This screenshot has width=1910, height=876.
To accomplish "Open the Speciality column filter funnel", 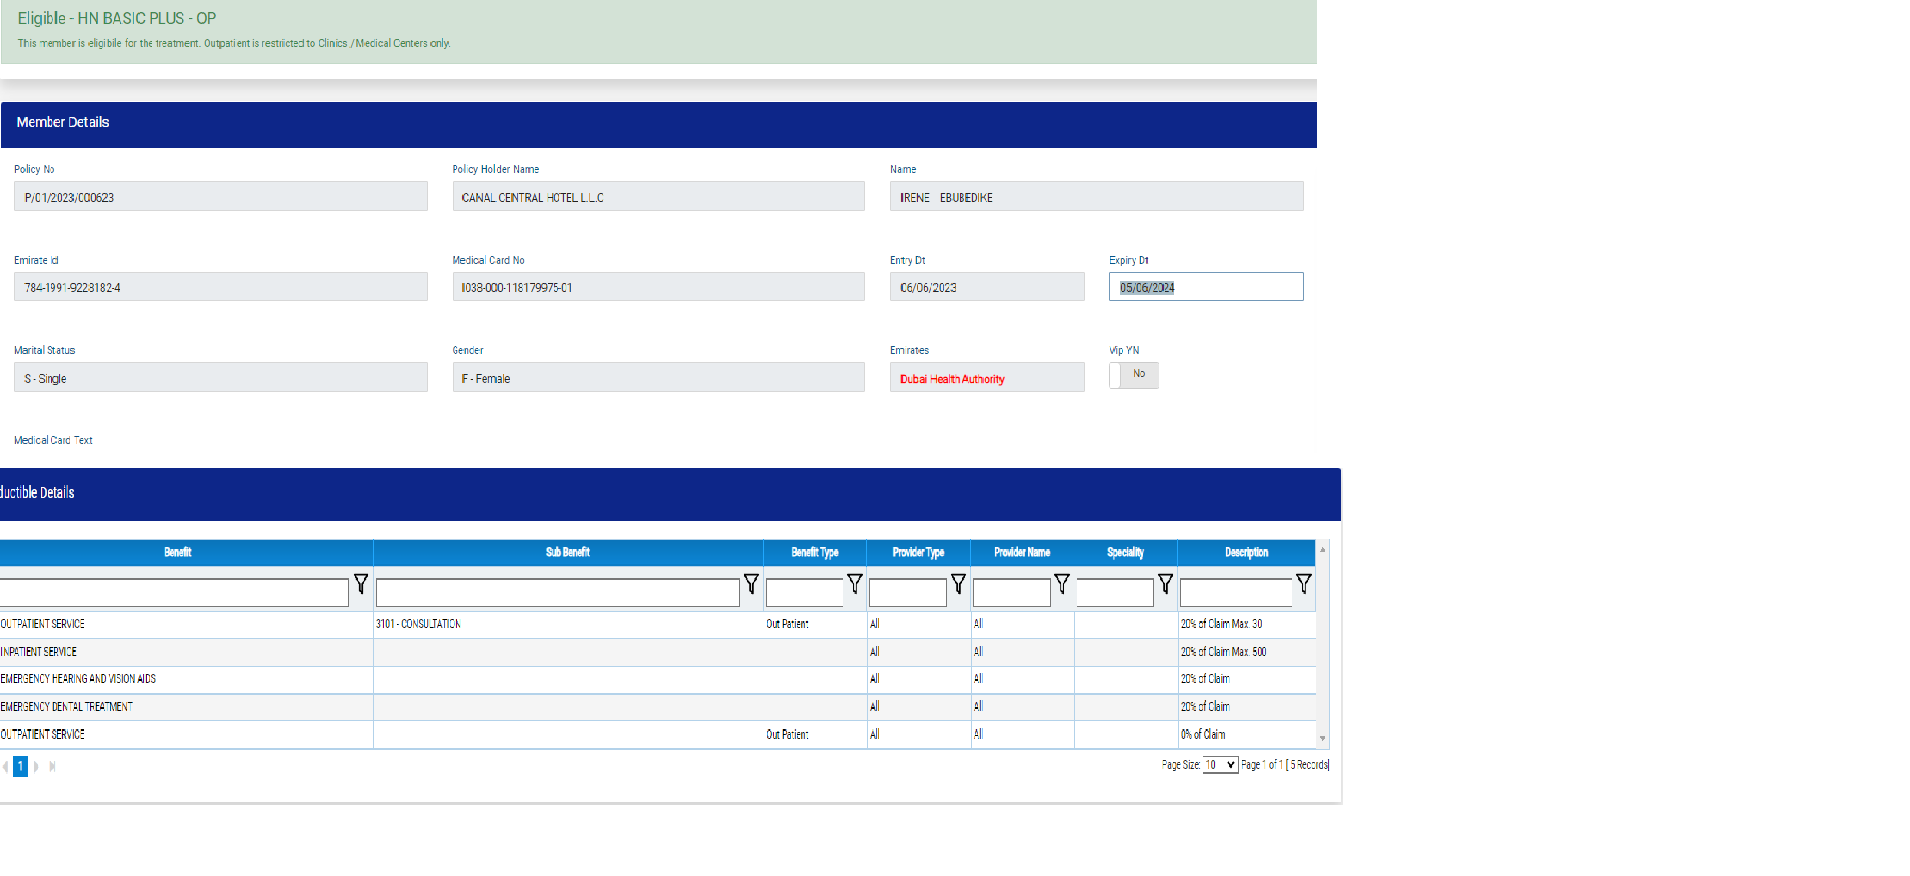I will 1165,584.
